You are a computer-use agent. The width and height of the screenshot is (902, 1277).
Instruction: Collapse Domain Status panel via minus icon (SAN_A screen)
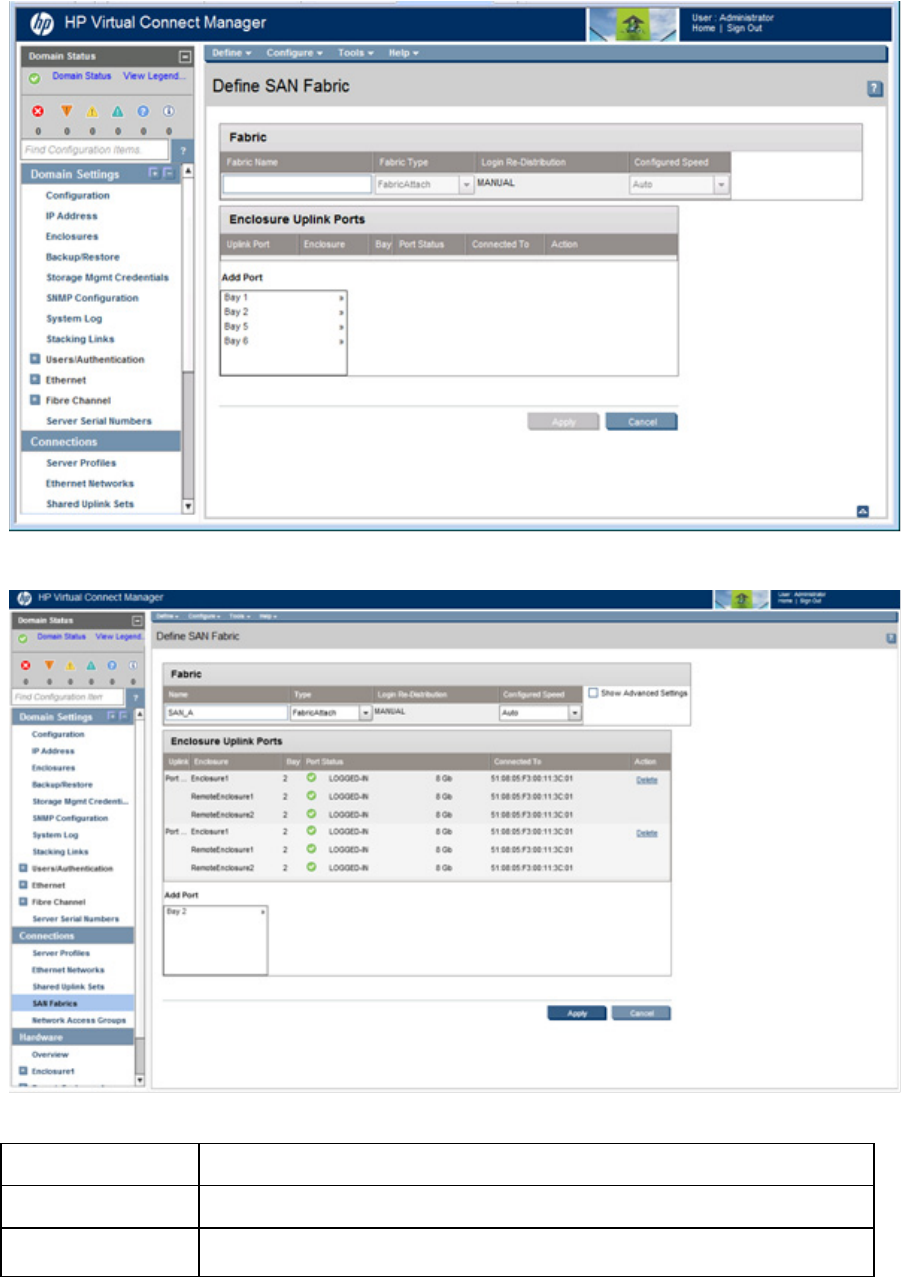(138, 620)
